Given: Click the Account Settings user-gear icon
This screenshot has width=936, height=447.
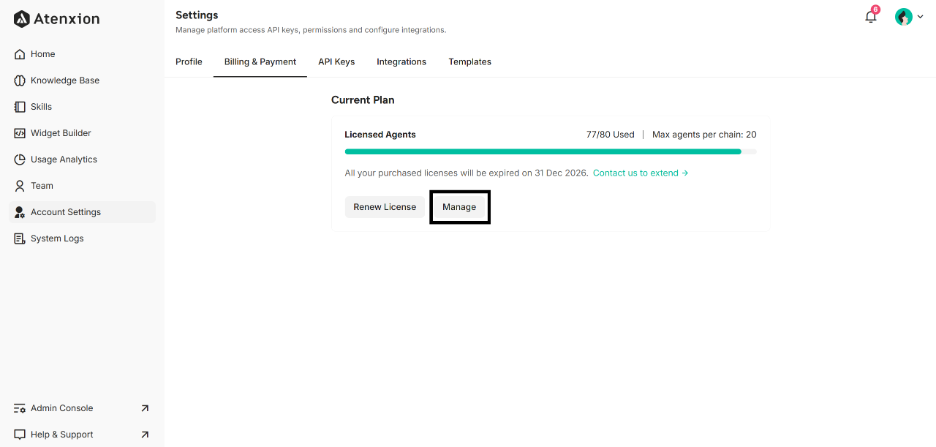Looking at the screenshot, I should 20,212.
